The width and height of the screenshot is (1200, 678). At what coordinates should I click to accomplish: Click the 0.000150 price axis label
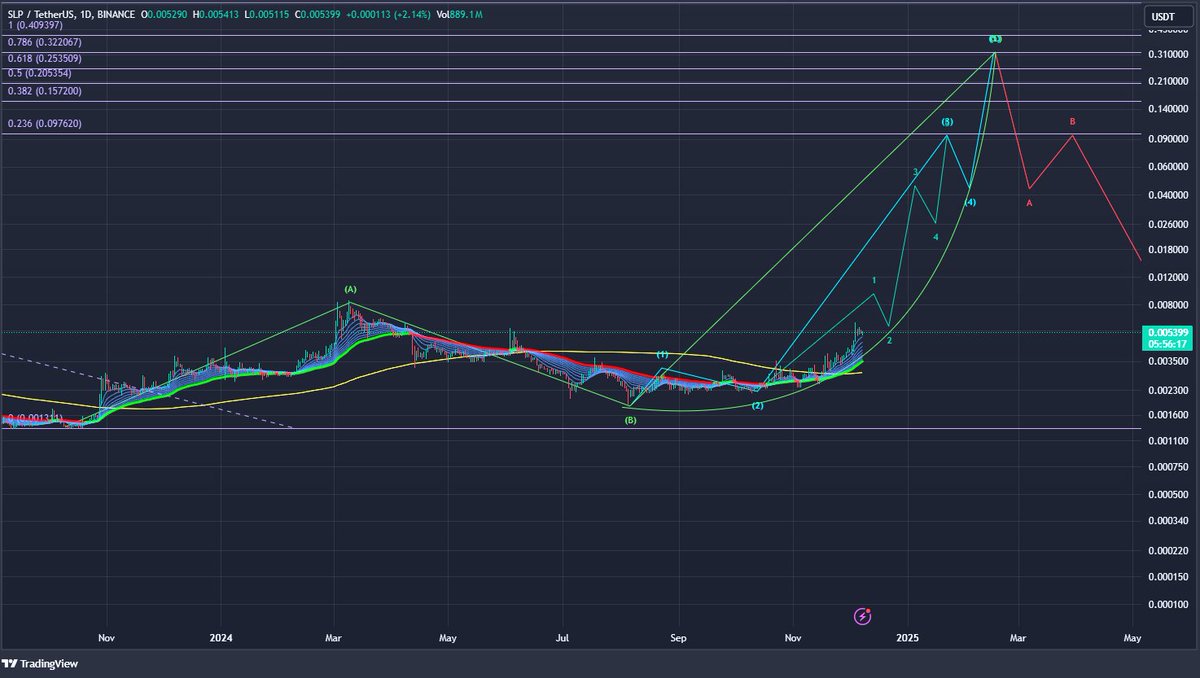coord(1167,577)
